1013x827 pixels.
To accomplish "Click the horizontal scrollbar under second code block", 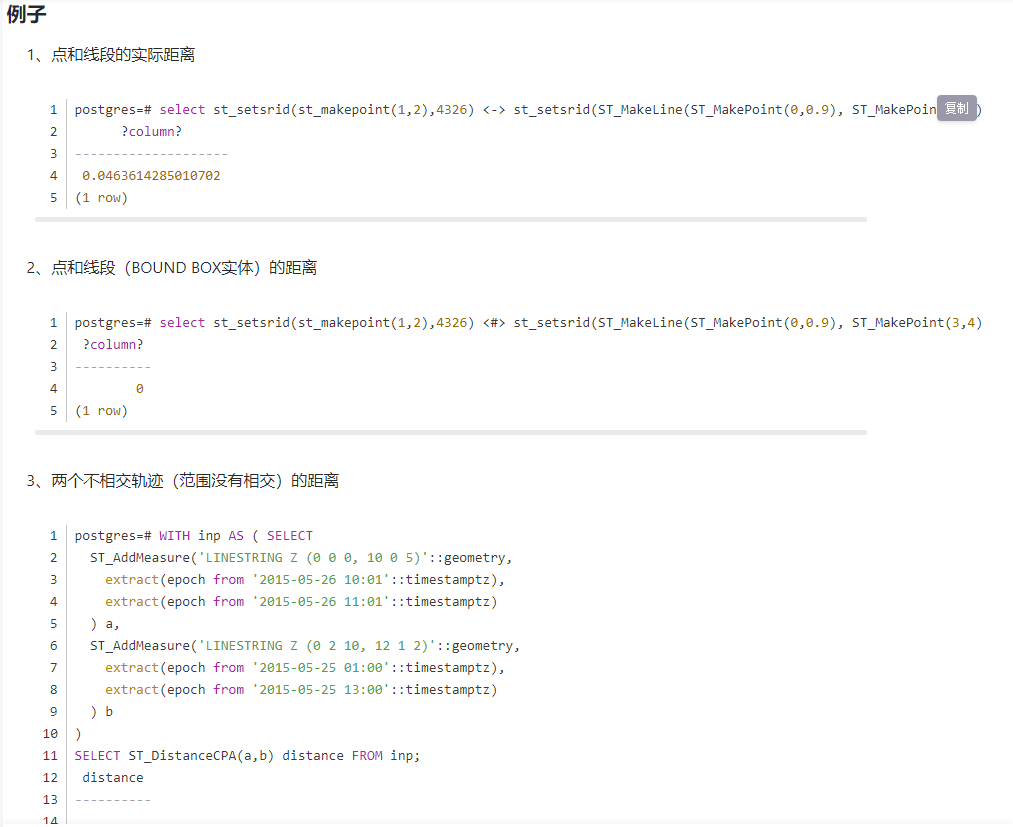I will (x=451, y=433).
